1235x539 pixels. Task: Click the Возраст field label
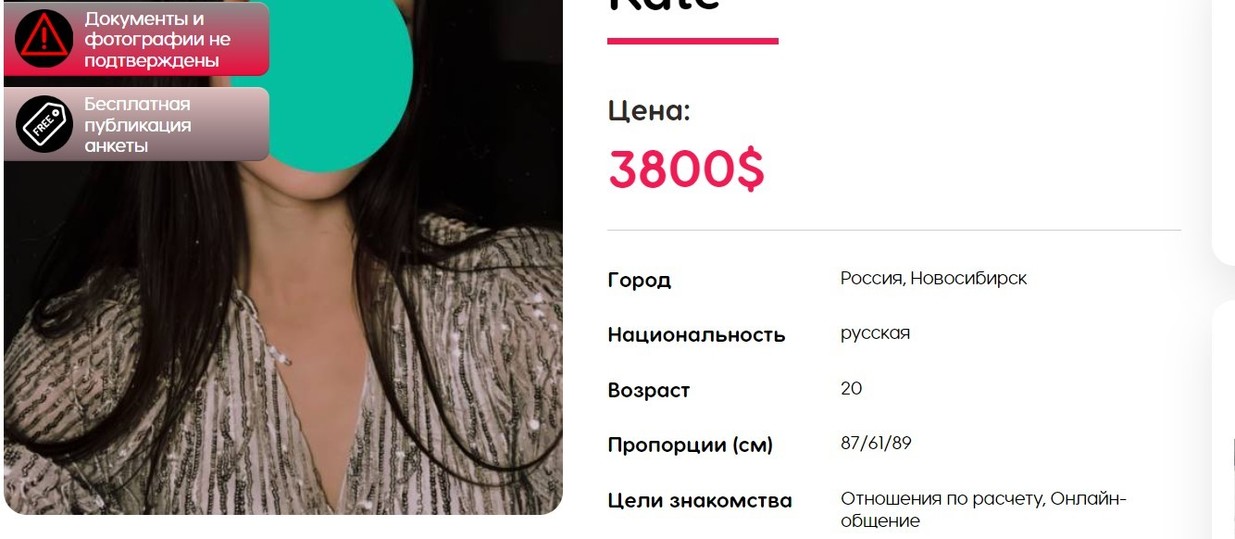[x=649, y=391]
